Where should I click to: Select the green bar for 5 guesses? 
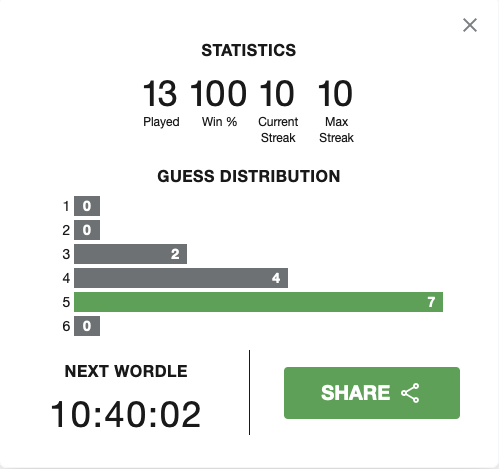click(258, 302)
